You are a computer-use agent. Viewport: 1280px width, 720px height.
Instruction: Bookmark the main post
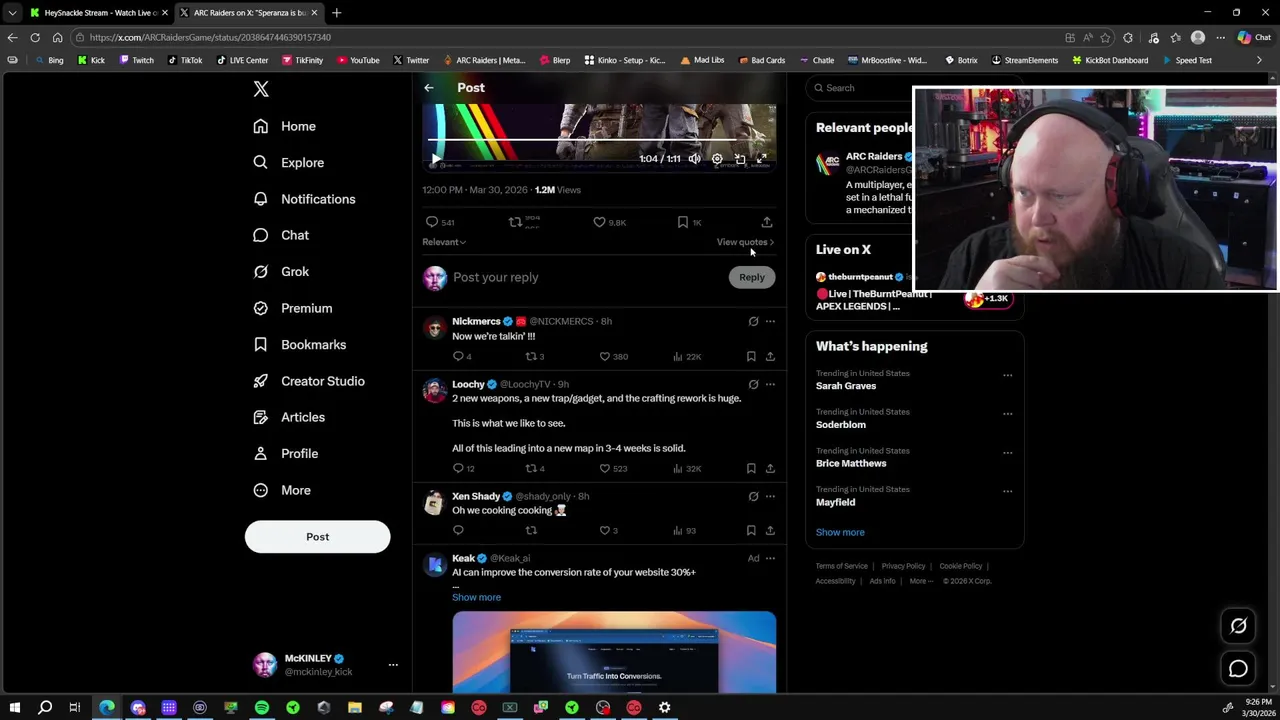click(x=683, y=222)
